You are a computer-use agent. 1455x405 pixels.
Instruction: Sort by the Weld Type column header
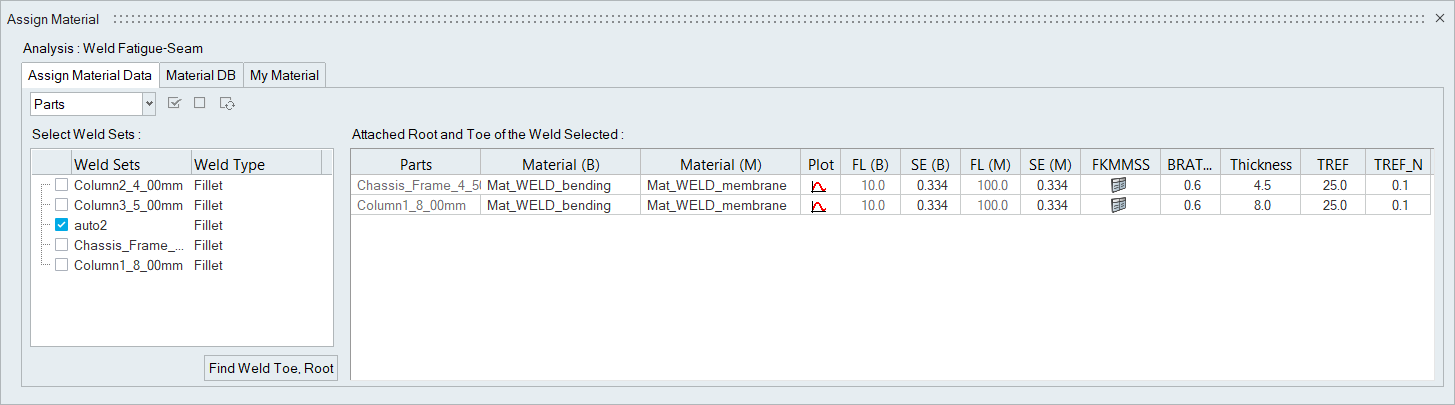(255, 165)
